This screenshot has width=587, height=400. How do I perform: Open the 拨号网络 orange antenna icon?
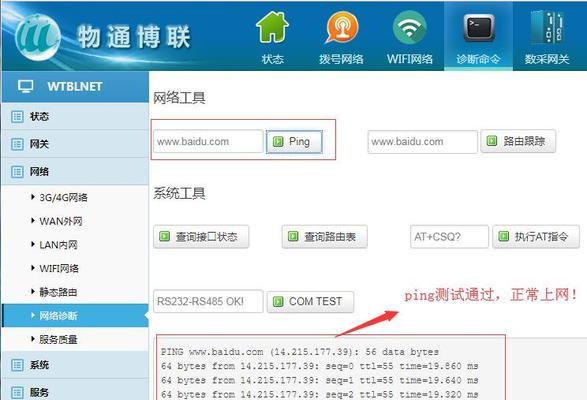pos(341,27)
